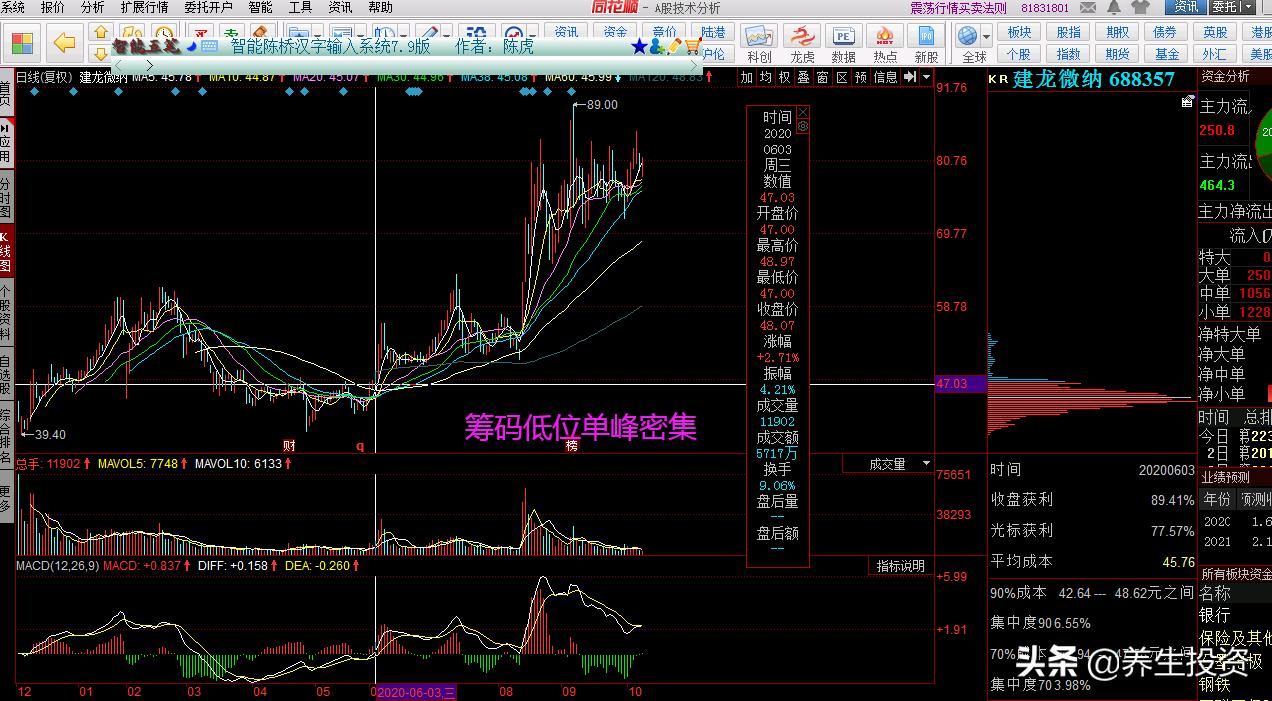The height and width of the screenshot is (701, 1272).
Task: Open the 智能 menu
Action: pos(261,7)
